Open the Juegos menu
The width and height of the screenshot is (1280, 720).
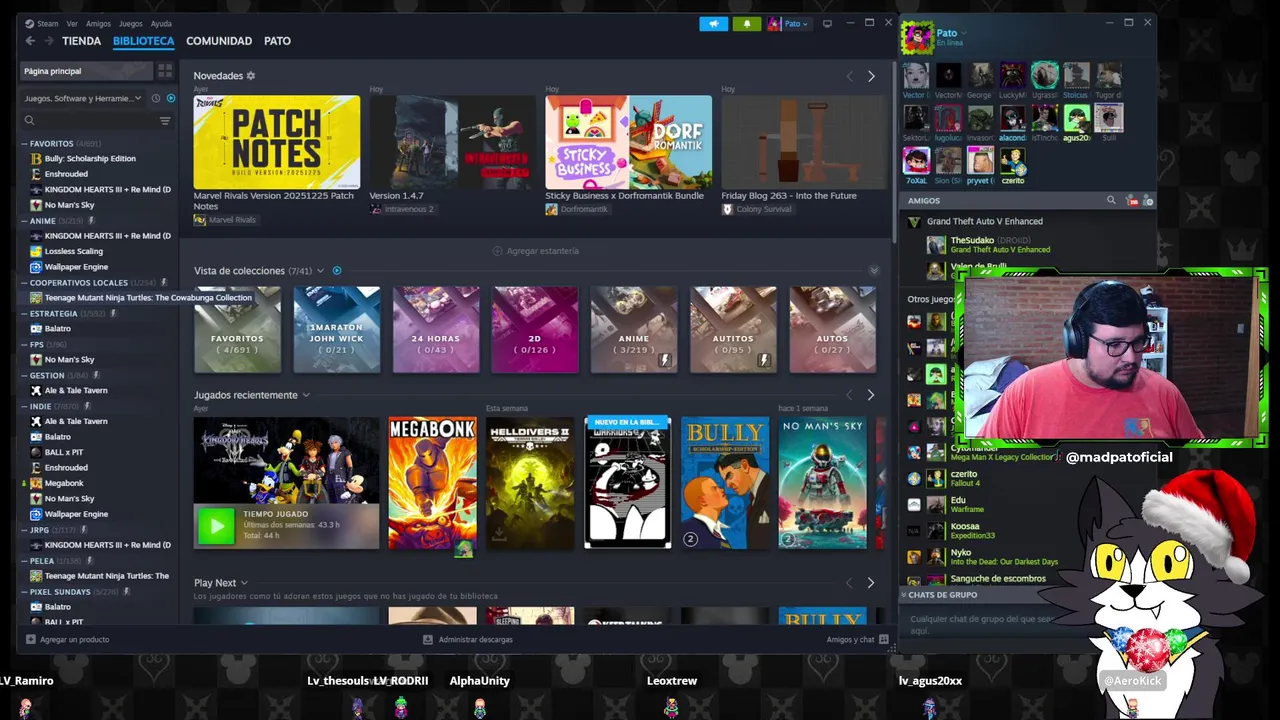tap(130, 24)
